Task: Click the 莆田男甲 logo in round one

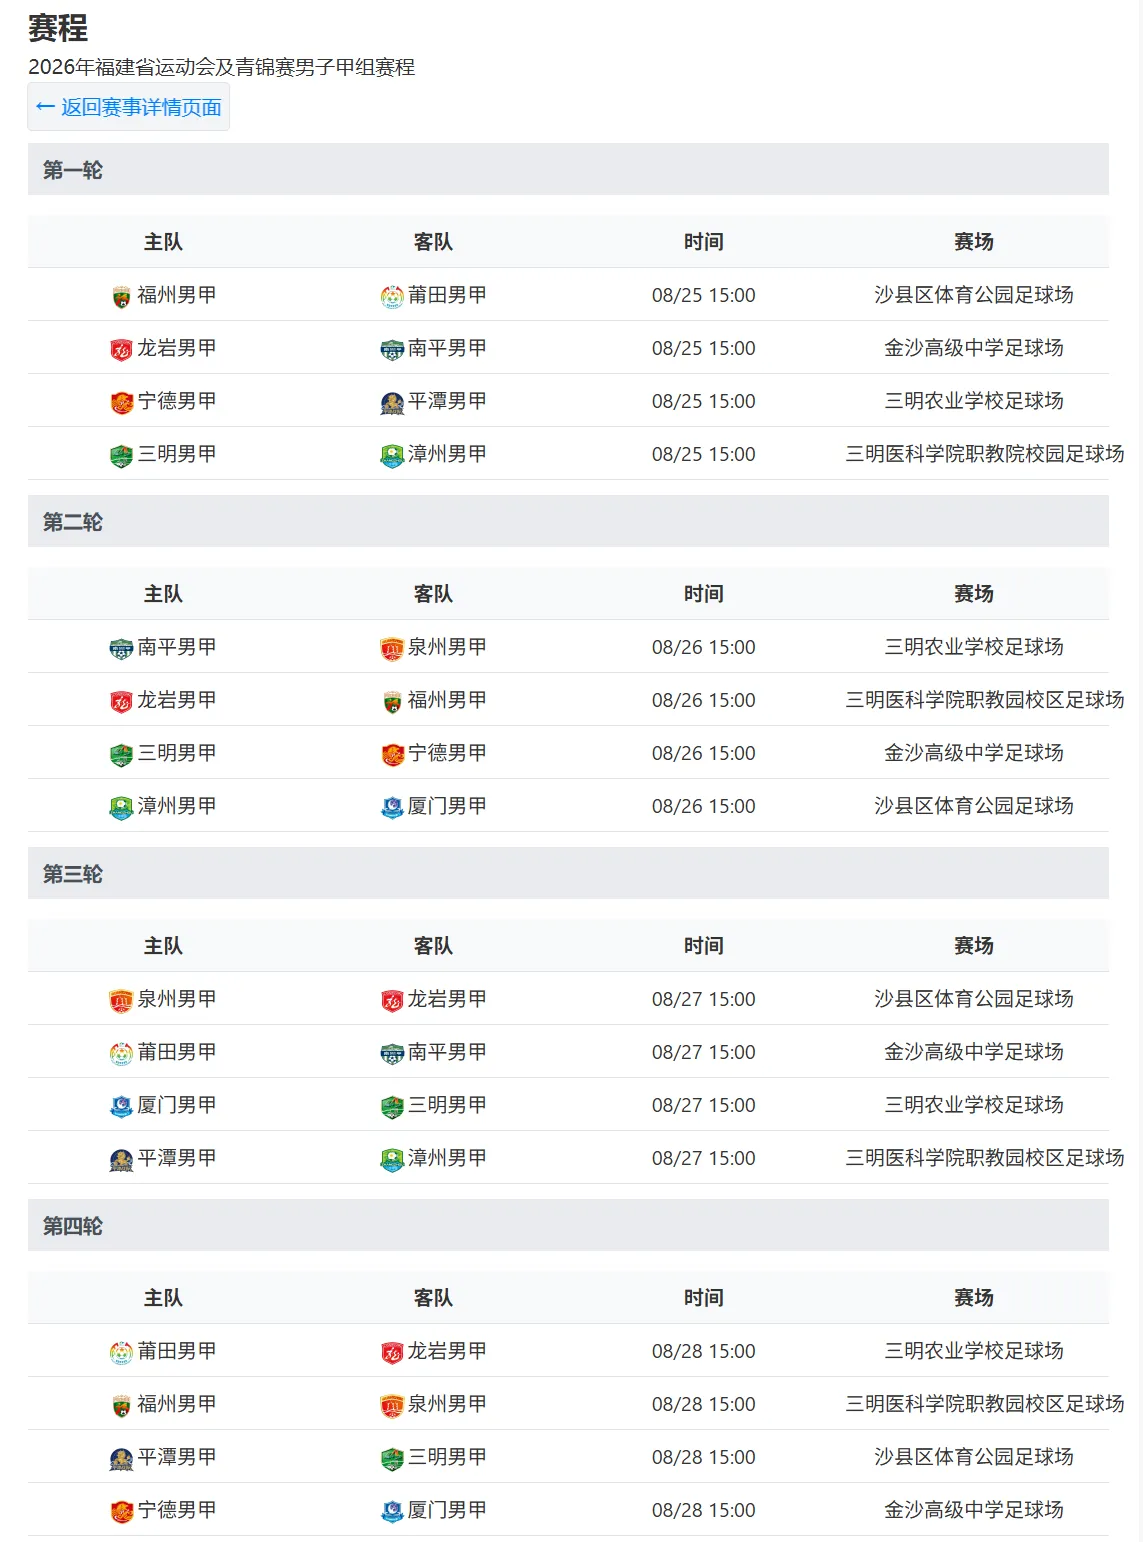Action: point(392,296)
